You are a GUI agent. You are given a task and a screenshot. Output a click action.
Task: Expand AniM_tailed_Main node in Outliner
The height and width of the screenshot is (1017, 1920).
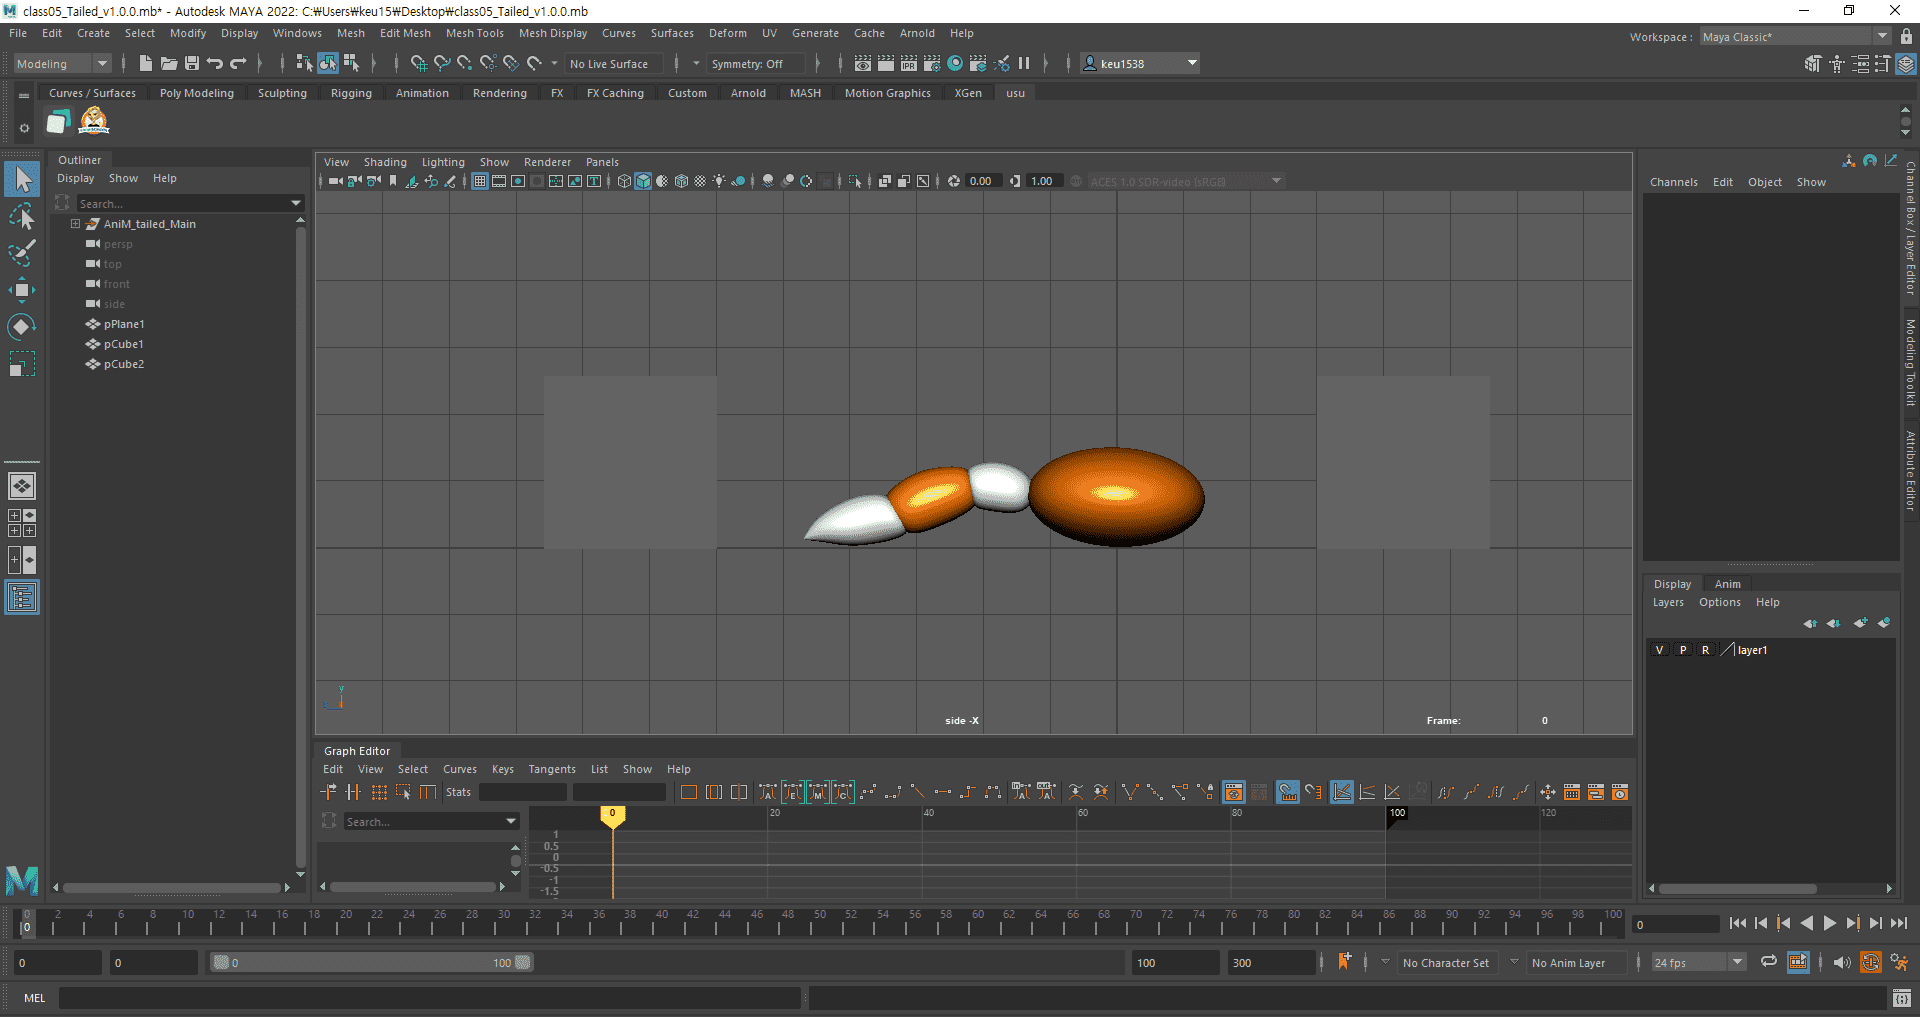pyautogui.click(x=75, y=224)
